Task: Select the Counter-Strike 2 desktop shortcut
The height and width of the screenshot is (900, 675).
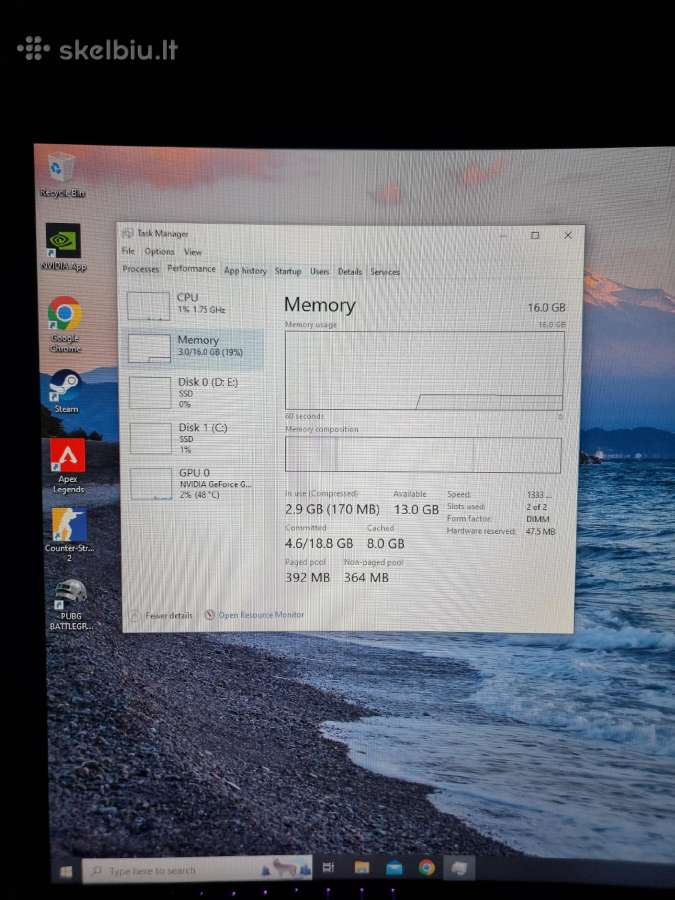Action: [x=69, y=534]
